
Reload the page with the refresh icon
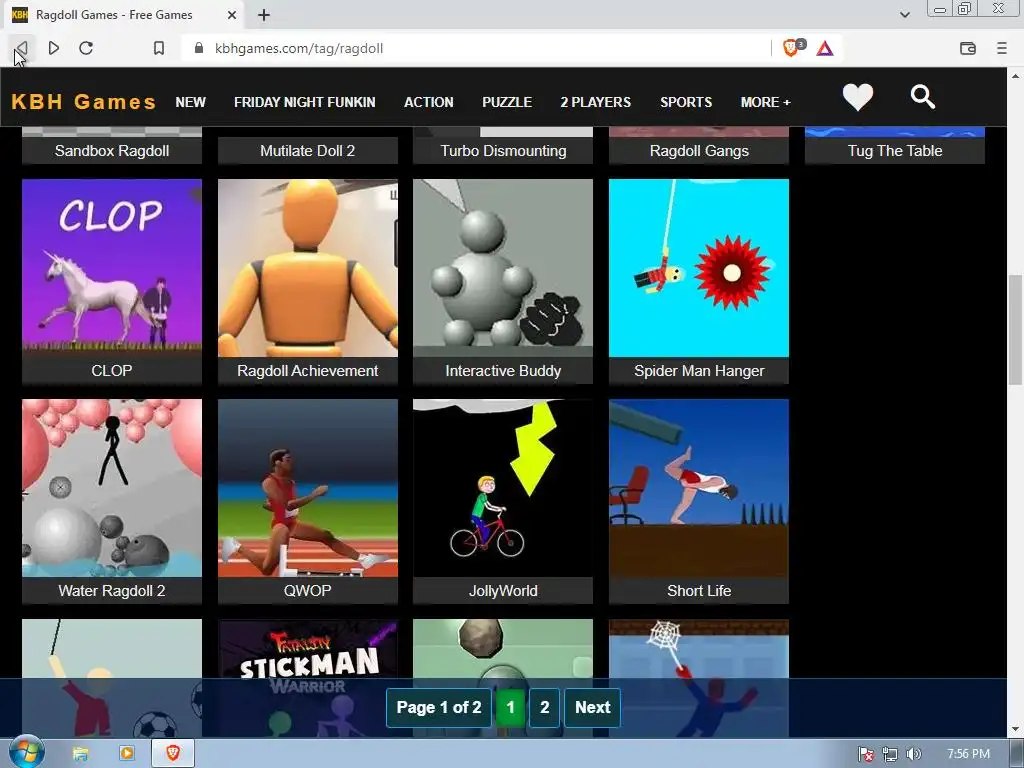coord(86,48)
